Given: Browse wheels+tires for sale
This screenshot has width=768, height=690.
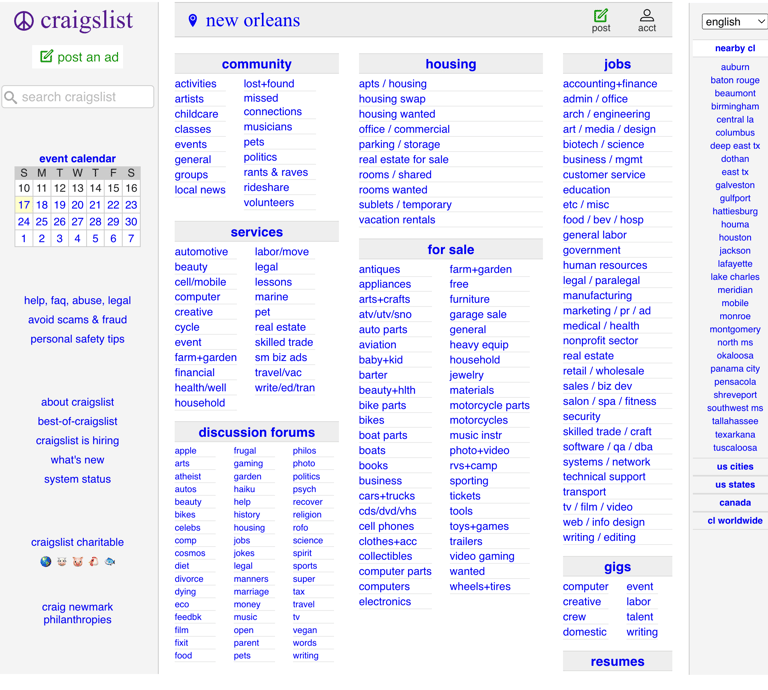Looking at the screenshot, I should click(480, 586).
